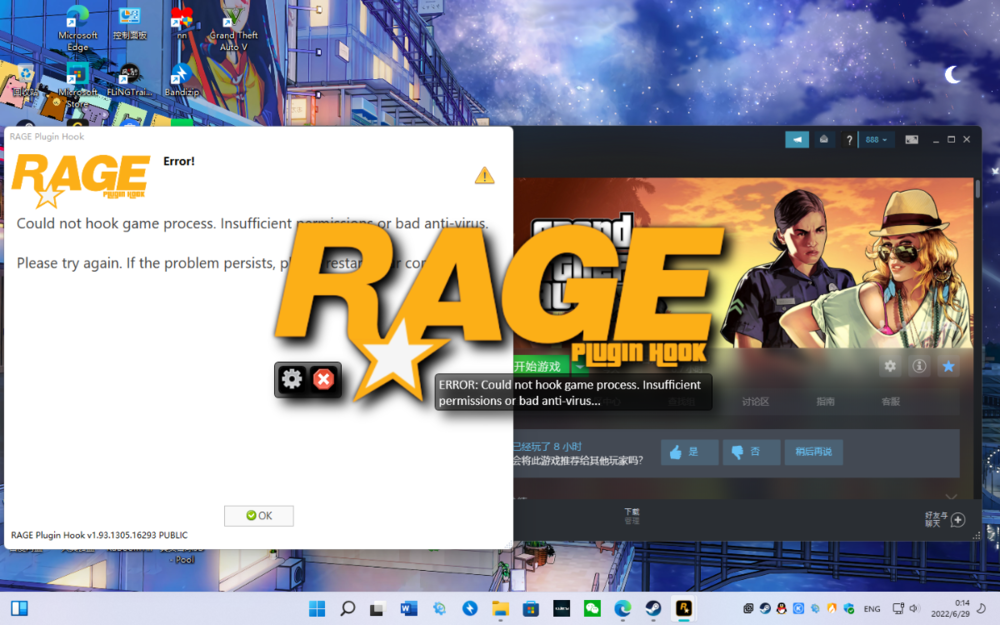Click the gear settings icon on RAGE splash
Screen dimensions: 1000x625
pyautogui.click(x=292, y=379)
